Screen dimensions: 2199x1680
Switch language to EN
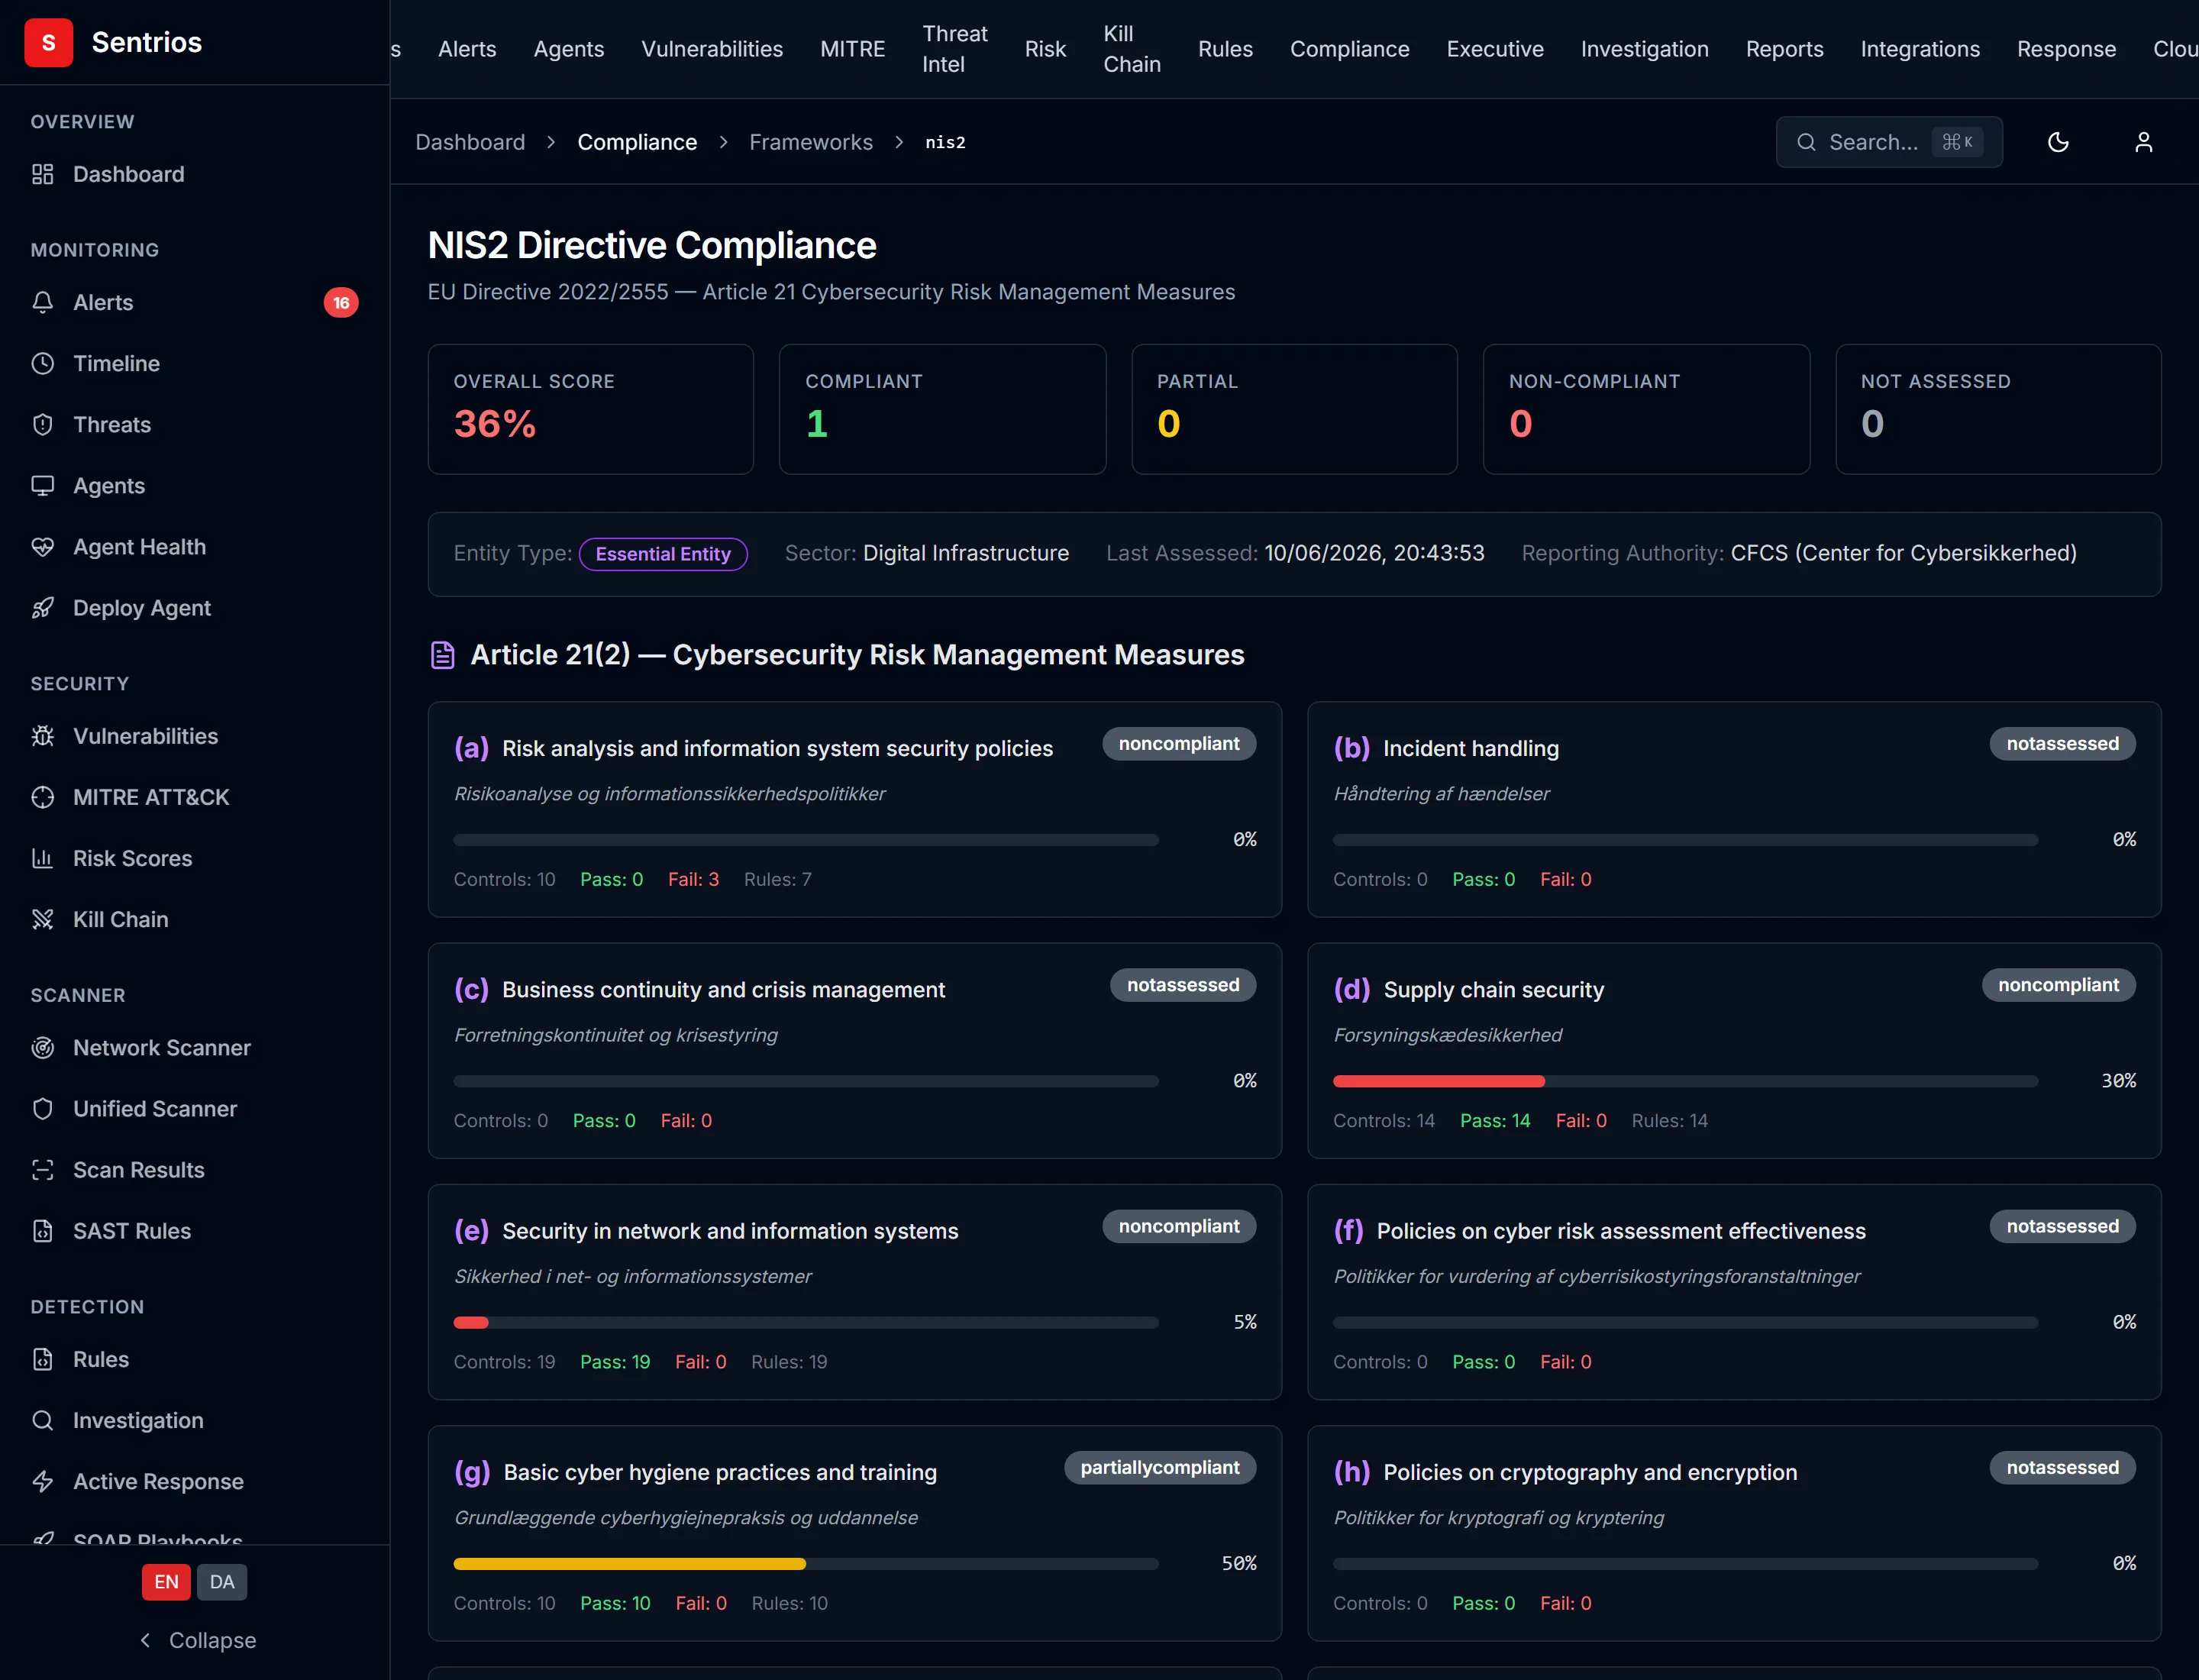click(x=166, y=1581)
